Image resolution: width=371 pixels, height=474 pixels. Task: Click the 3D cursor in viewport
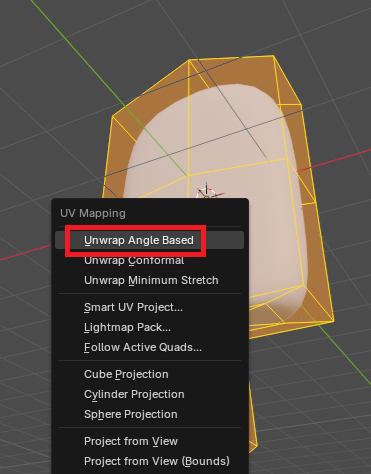[x=207, y=192]
